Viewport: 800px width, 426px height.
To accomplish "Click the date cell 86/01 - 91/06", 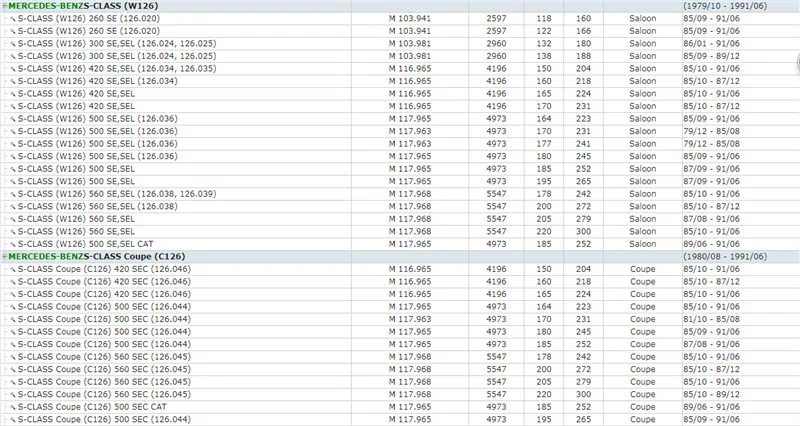I will 712,43.
